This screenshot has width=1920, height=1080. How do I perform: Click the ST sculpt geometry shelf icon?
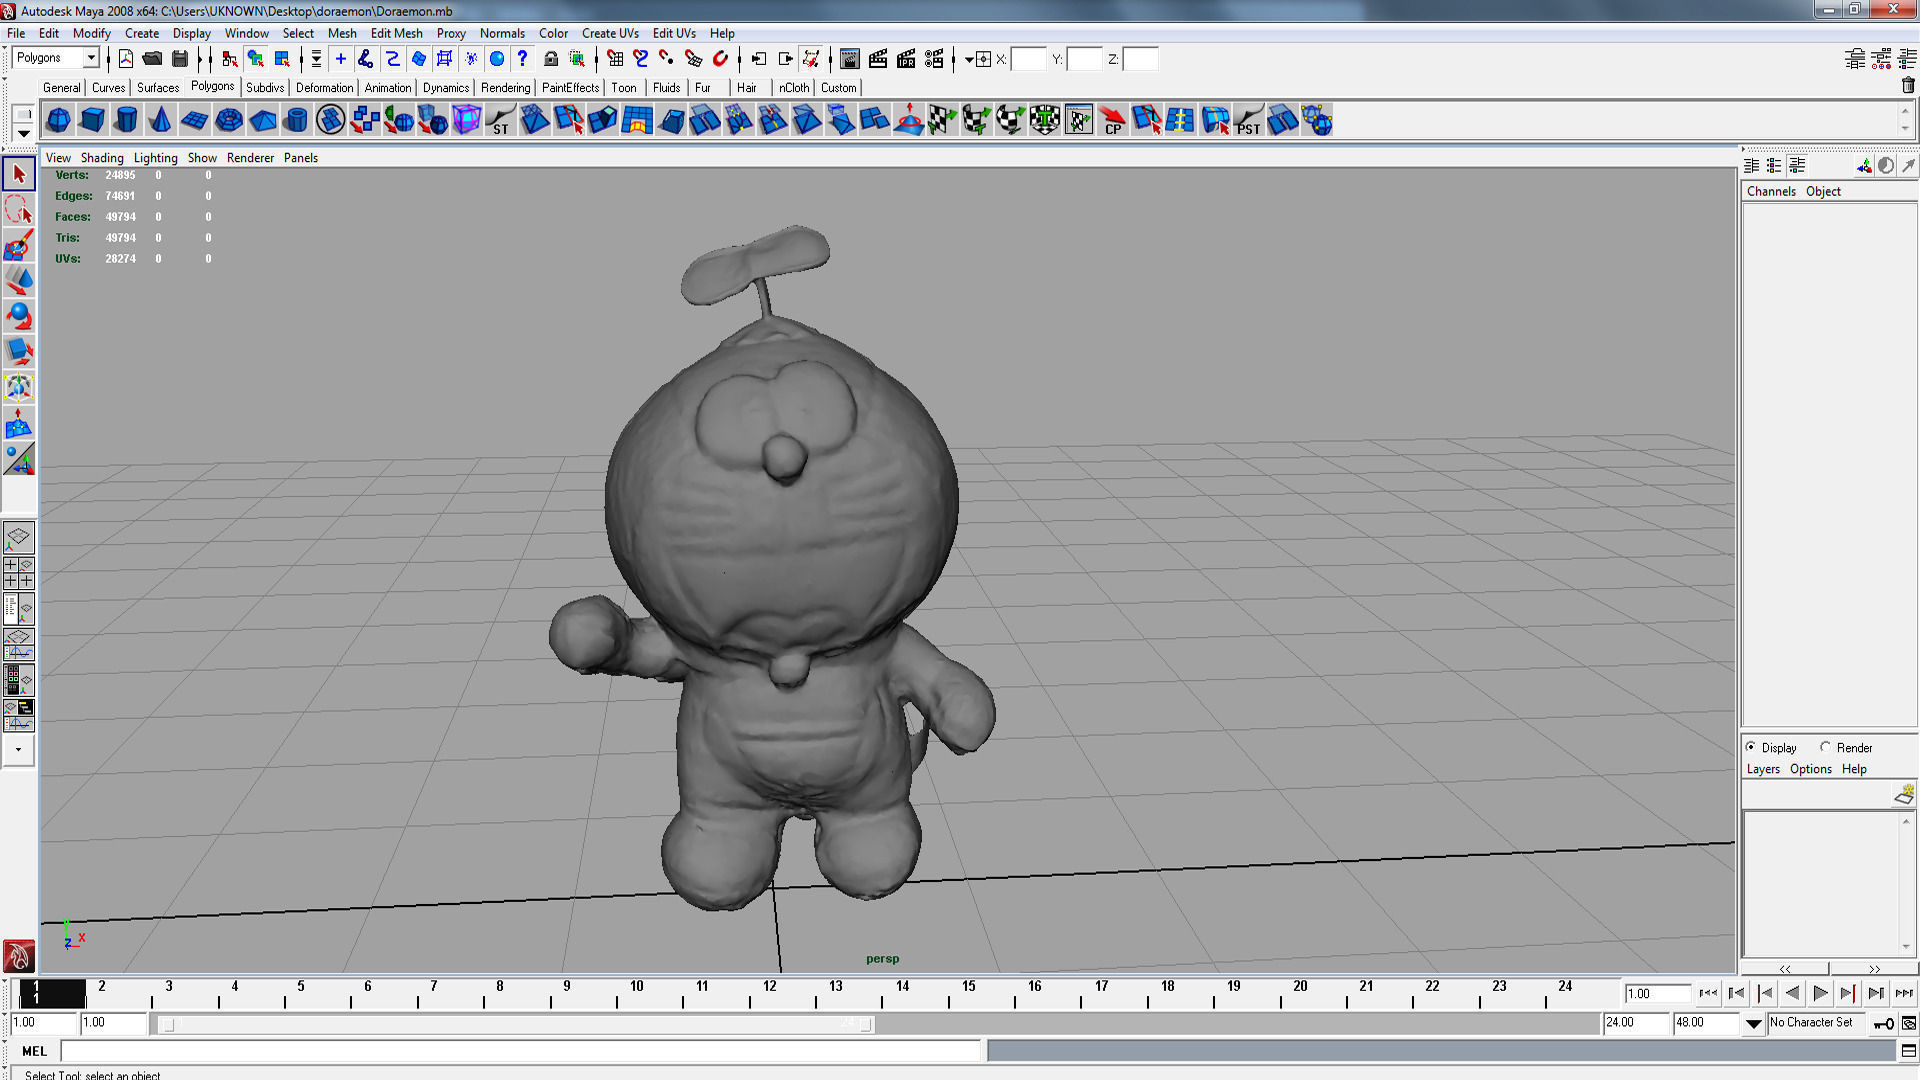(500, 120)
